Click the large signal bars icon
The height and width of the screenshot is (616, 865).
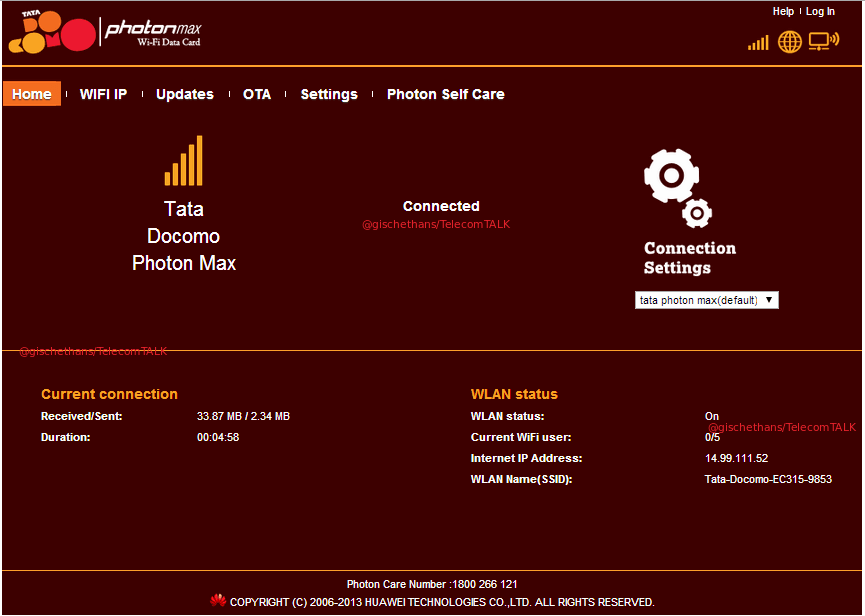[x=184, y=160]
